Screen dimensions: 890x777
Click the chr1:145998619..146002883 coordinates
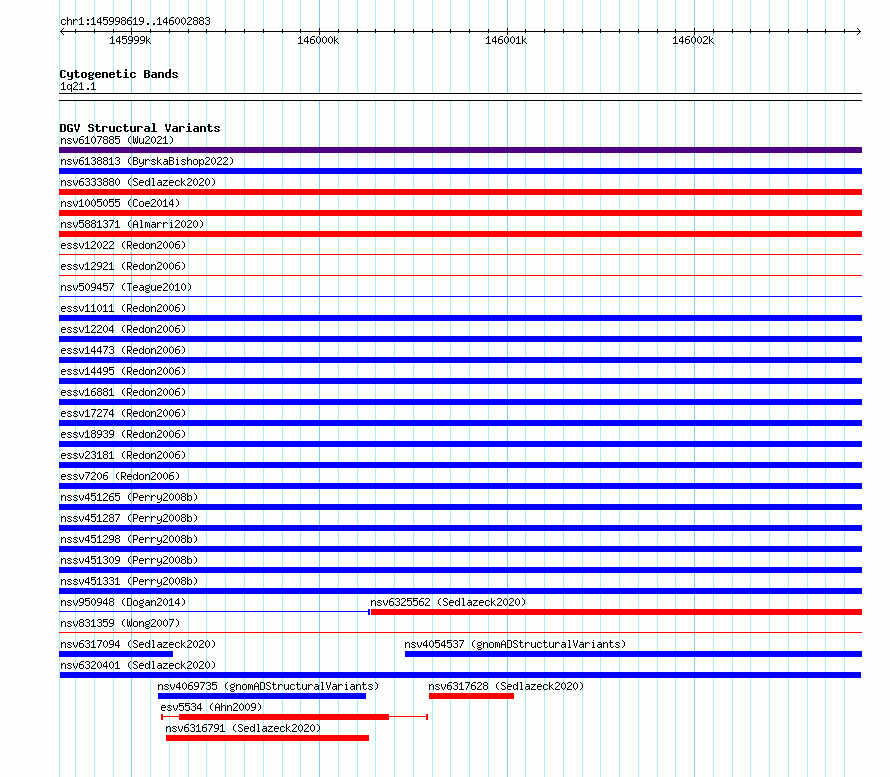tap(135, 21)
